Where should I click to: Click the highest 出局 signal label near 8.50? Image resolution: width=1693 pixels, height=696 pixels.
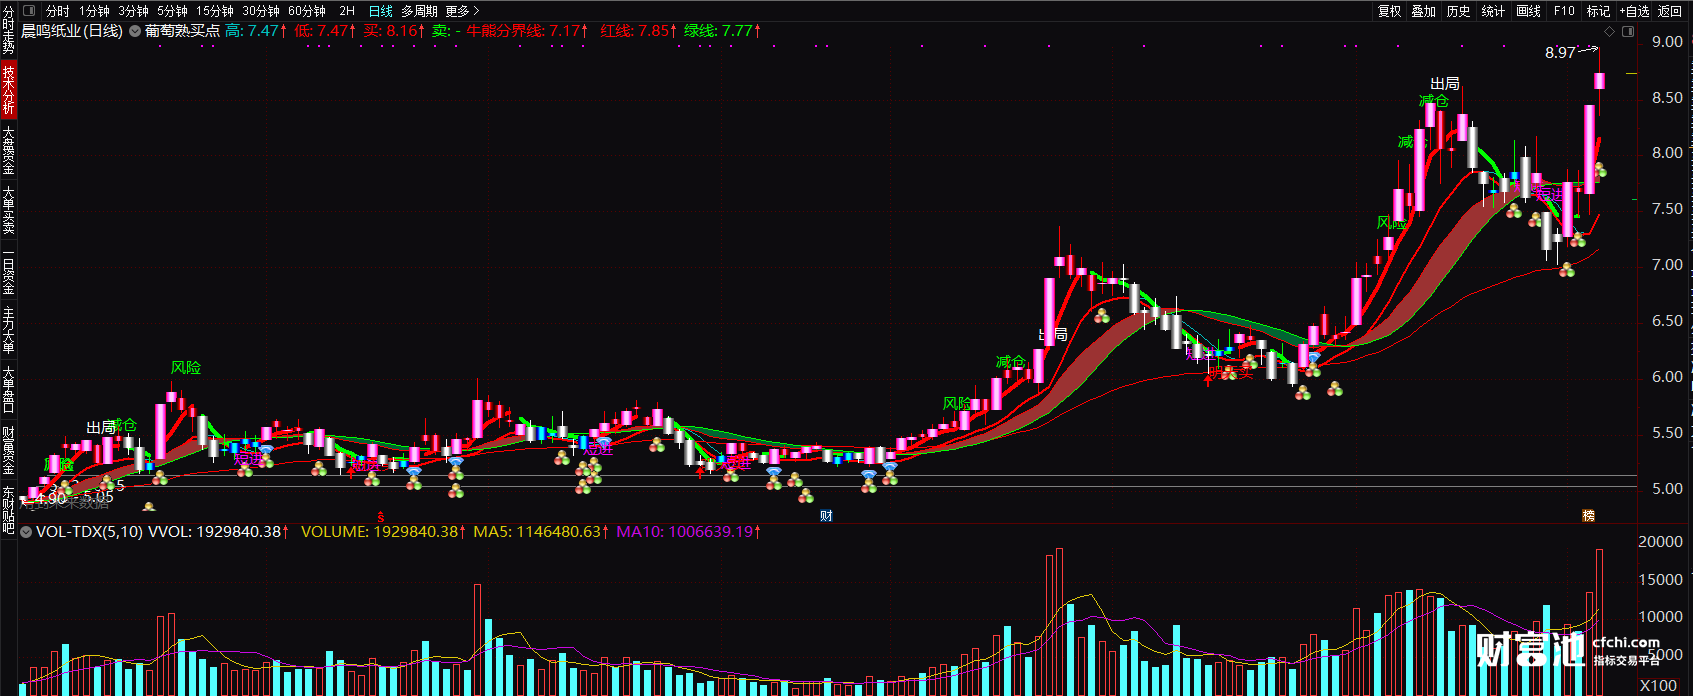1444,84
